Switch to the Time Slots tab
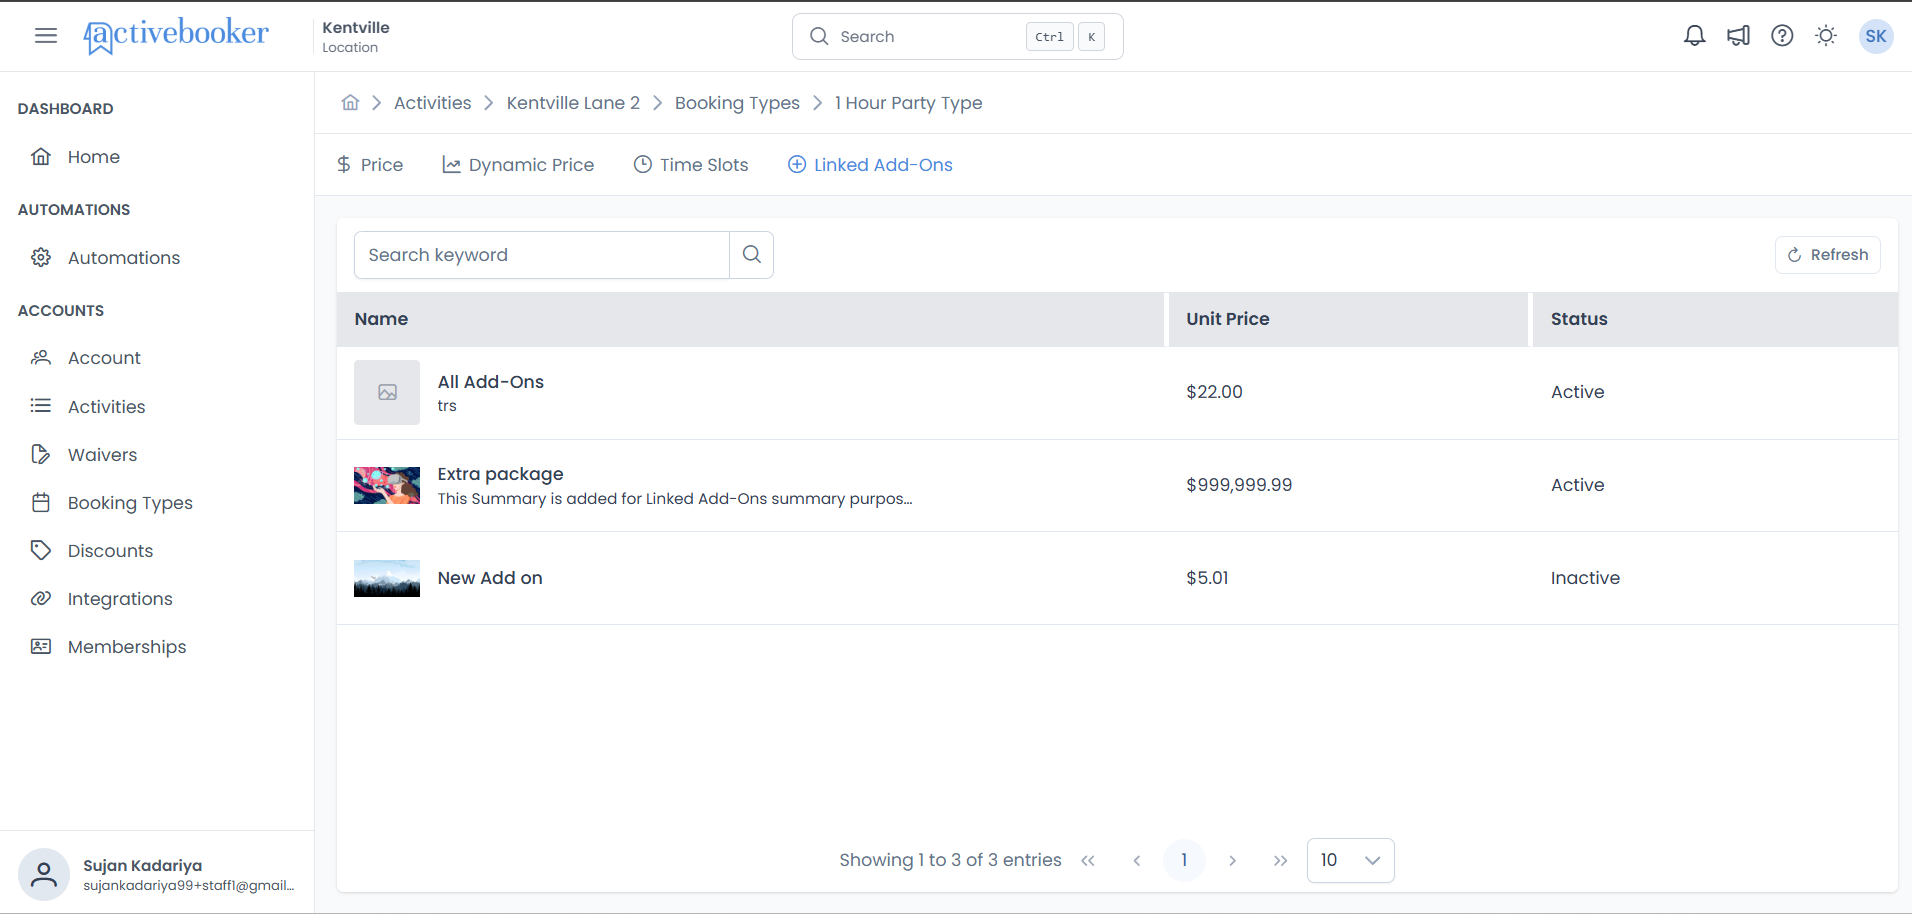 coord(691,165)
